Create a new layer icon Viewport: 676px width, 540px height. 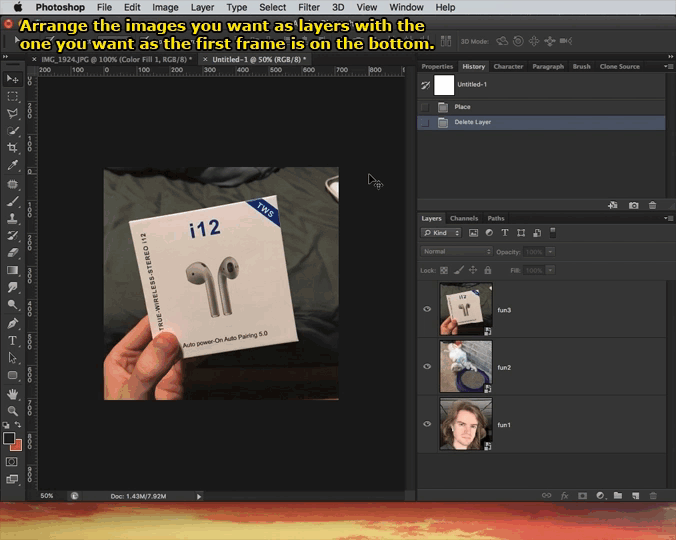(635, 496)
